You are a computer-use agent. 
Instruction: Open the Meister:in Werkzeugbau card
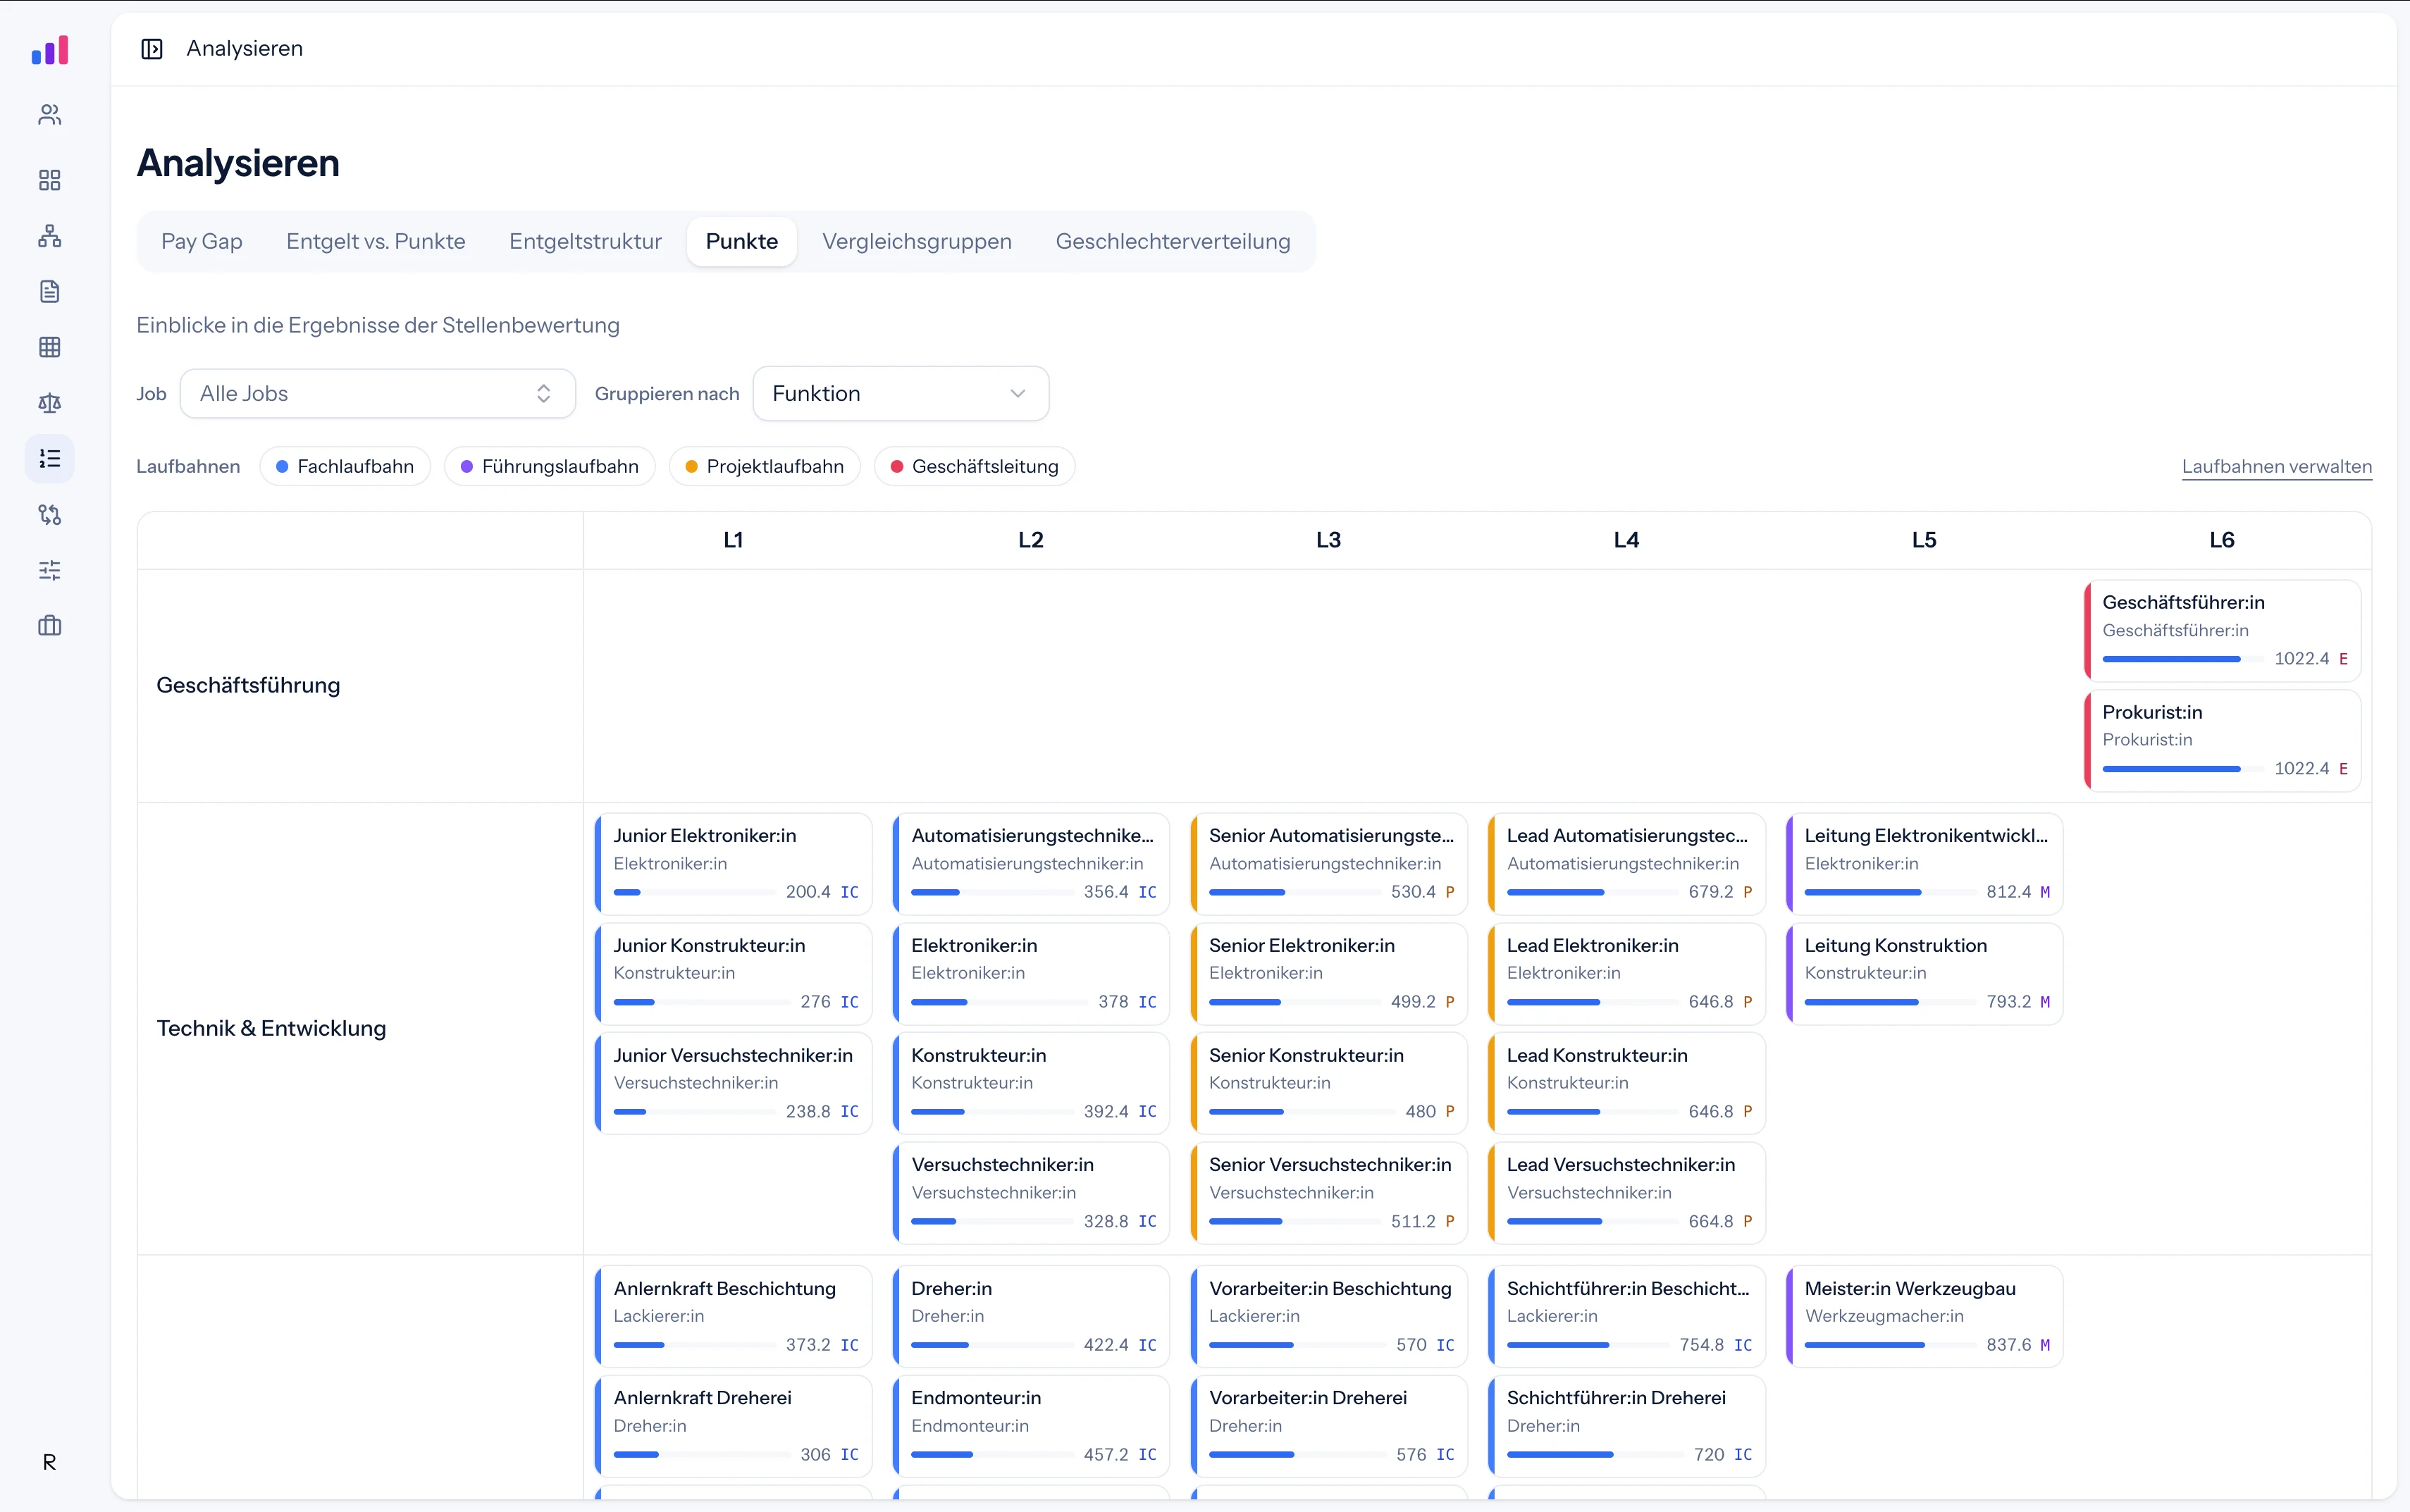tap(1924, 1317)
